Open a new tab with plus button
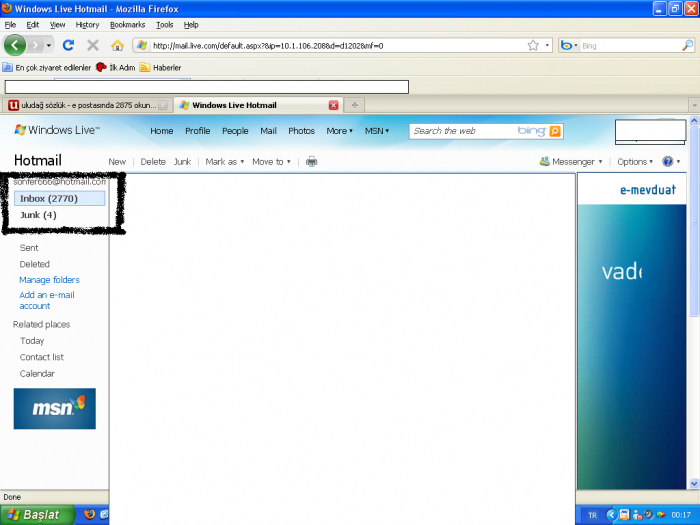Viewport: 700px width, 525px height. click(x=354, y=105)
